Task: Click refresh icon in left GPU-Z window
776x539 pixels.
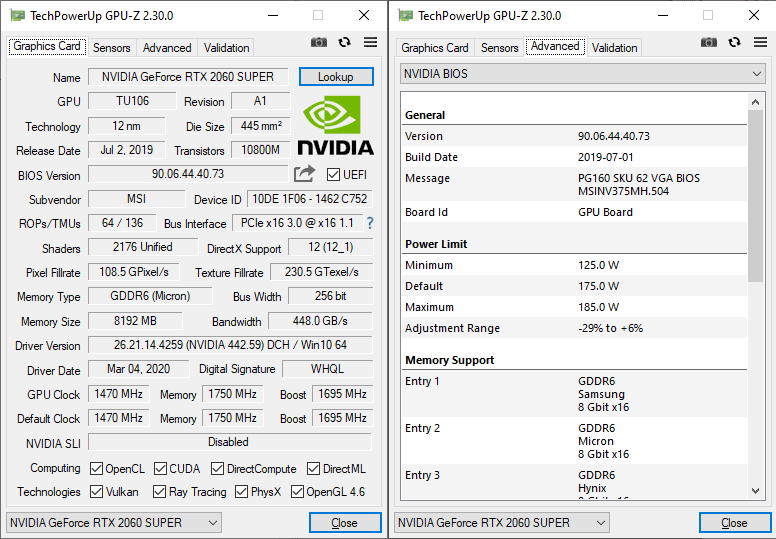Action: pyautogui.click(x=344, y=43)
